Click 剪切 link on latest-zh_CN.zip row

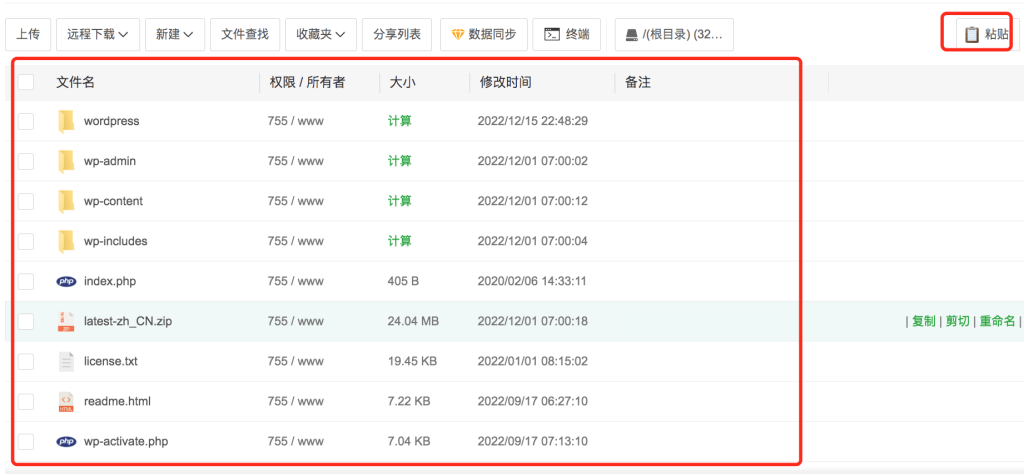(957, 321)
